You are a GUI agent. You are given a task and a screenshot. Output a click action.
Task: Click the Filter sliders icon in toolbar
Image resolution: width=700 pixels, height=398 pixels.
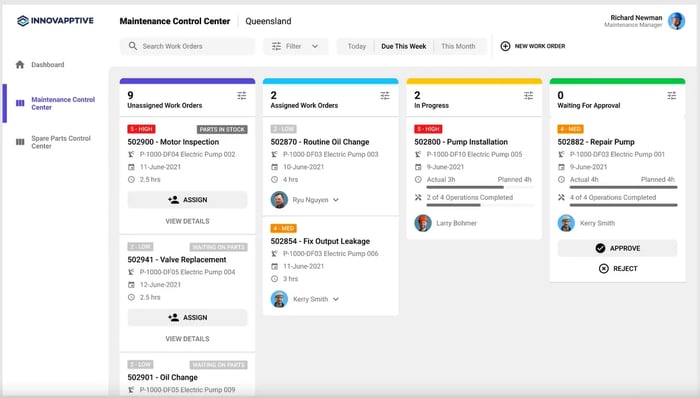[x=276, y=46]
